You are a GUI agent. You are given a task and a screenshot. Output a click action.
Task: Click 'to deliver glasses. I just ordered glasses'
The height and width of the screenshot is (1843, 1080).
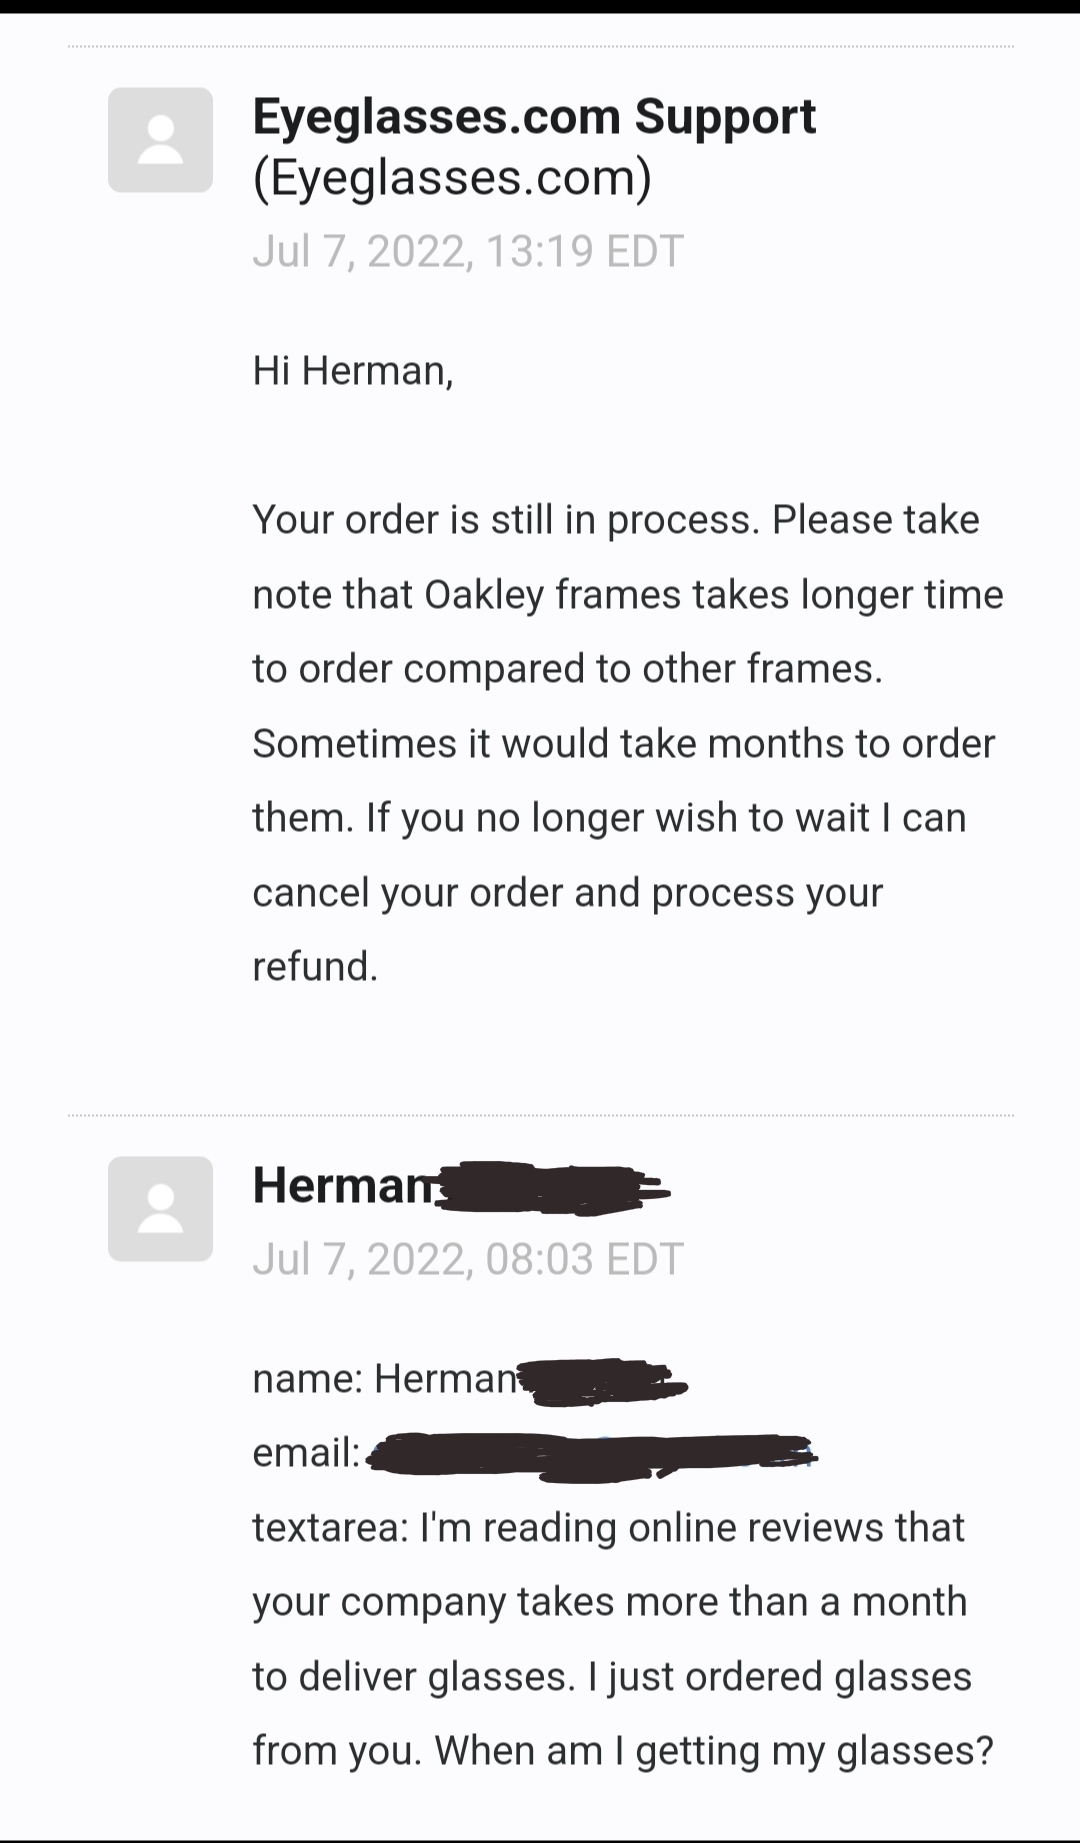tap(612, 1677)
